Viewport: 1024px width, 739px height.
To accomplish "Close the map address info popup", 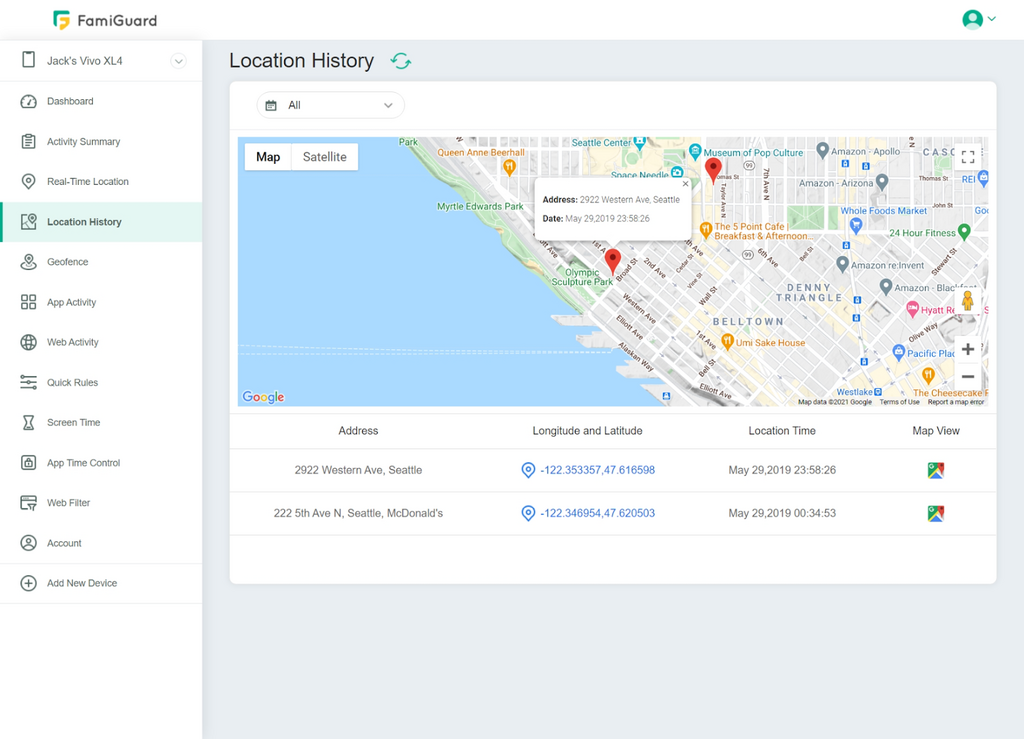I will tap(685, 184).
